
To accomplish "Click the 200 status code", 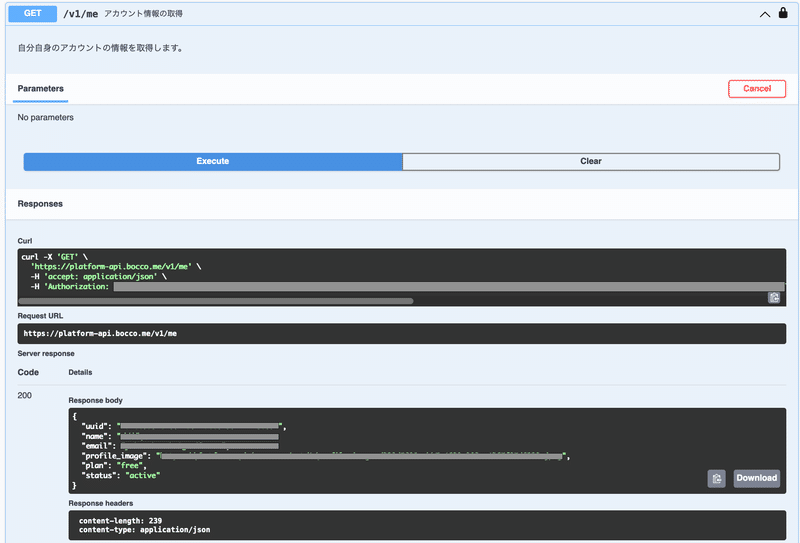I will pyautogui.click(x=24, y=396).
